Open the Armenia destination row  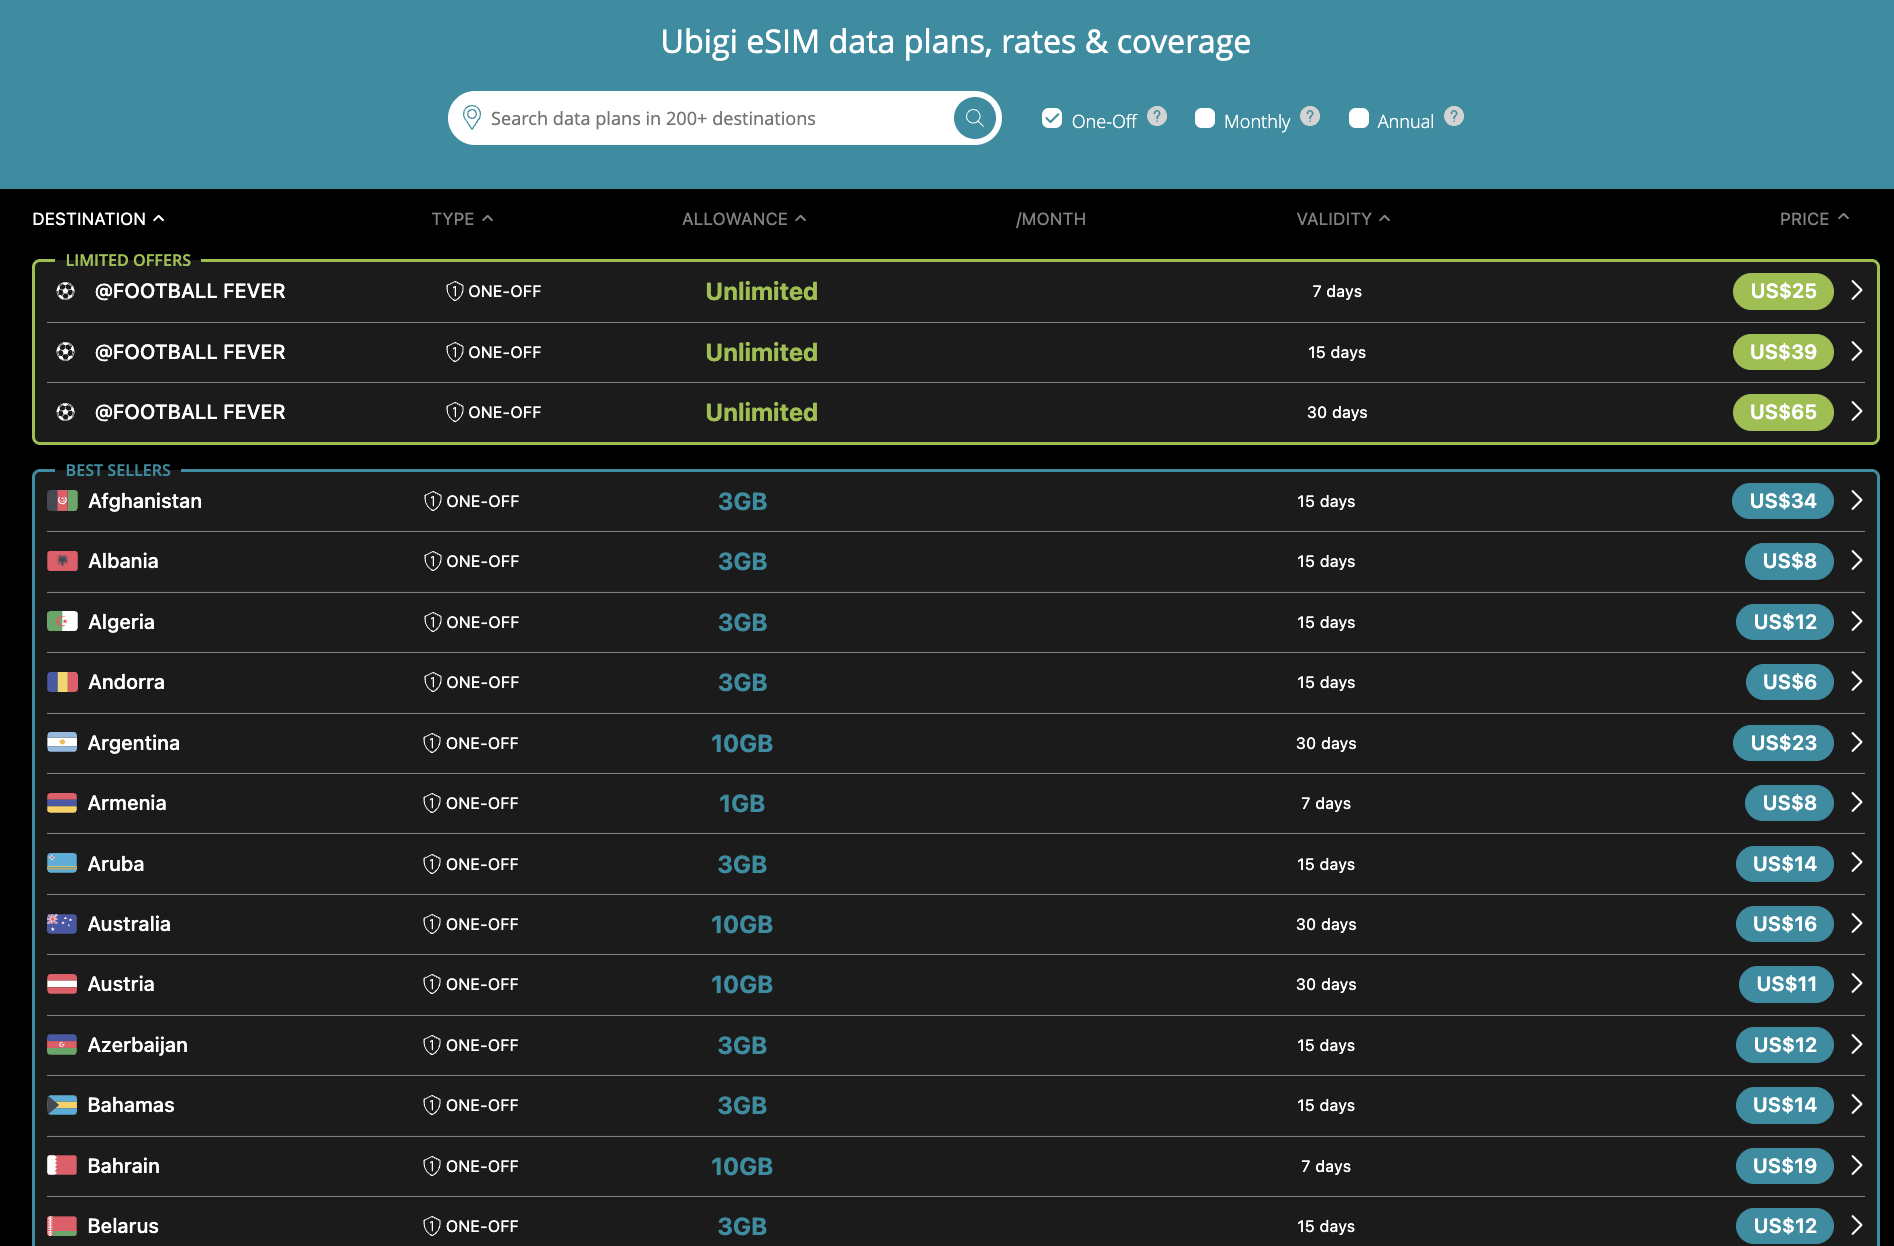(x=955, y=803)
